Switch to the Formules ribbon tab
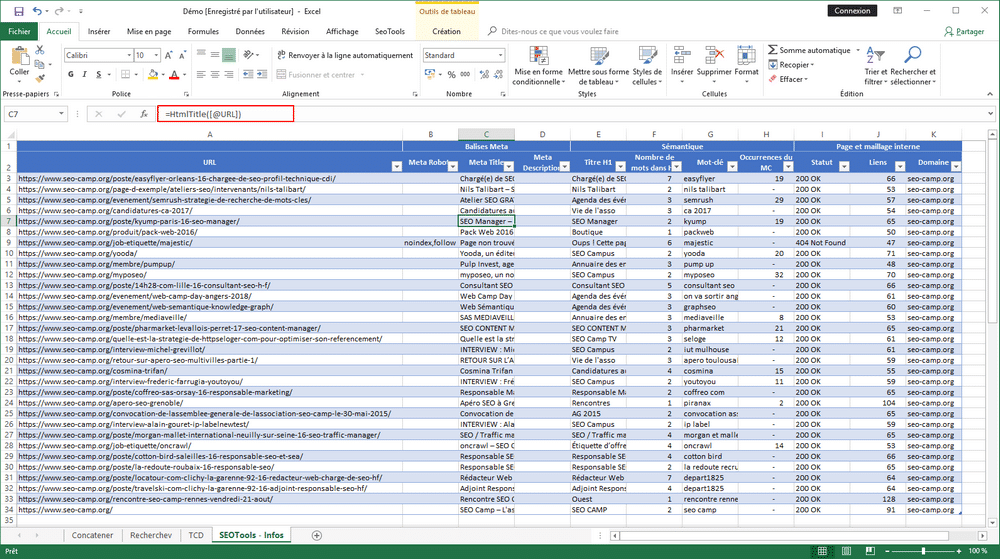The width and height of the screenshot is (1000, 559). (203, 31)
